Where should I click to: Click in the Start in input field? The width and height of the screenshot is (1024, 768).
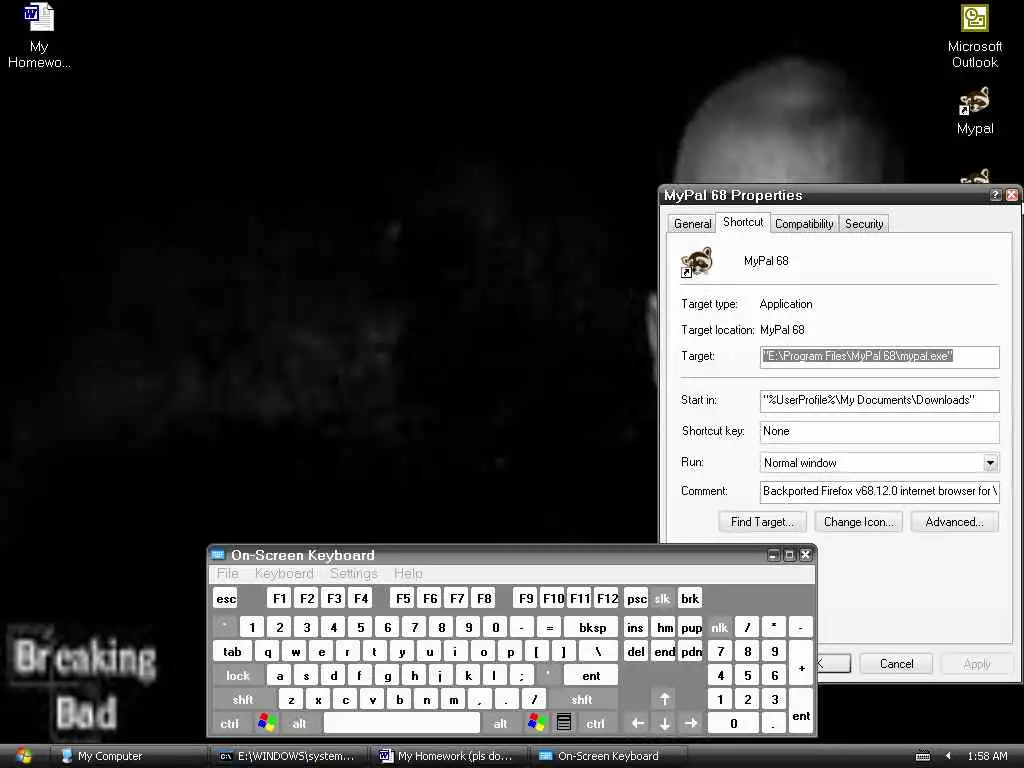click(879, 400)
